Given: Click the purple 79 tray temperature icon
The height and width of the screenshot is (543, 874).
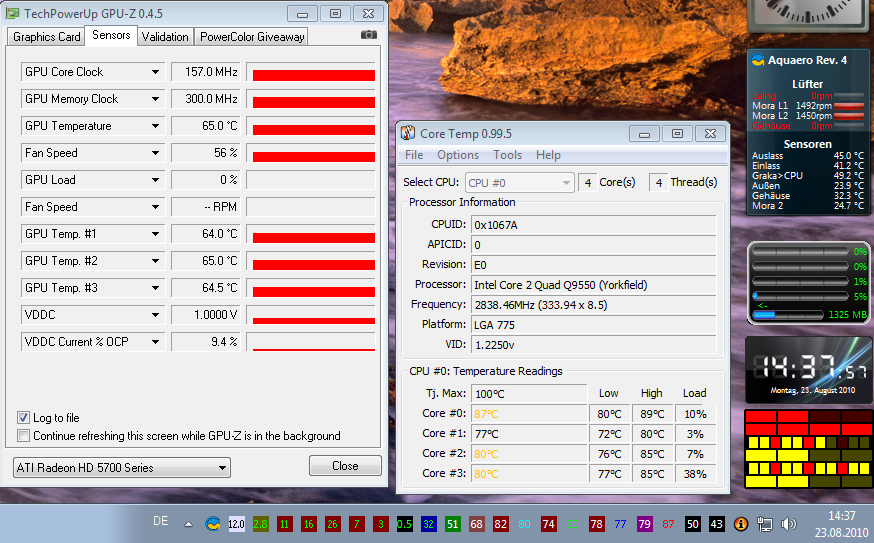Looking at the screenshot, I should (644, 524).
